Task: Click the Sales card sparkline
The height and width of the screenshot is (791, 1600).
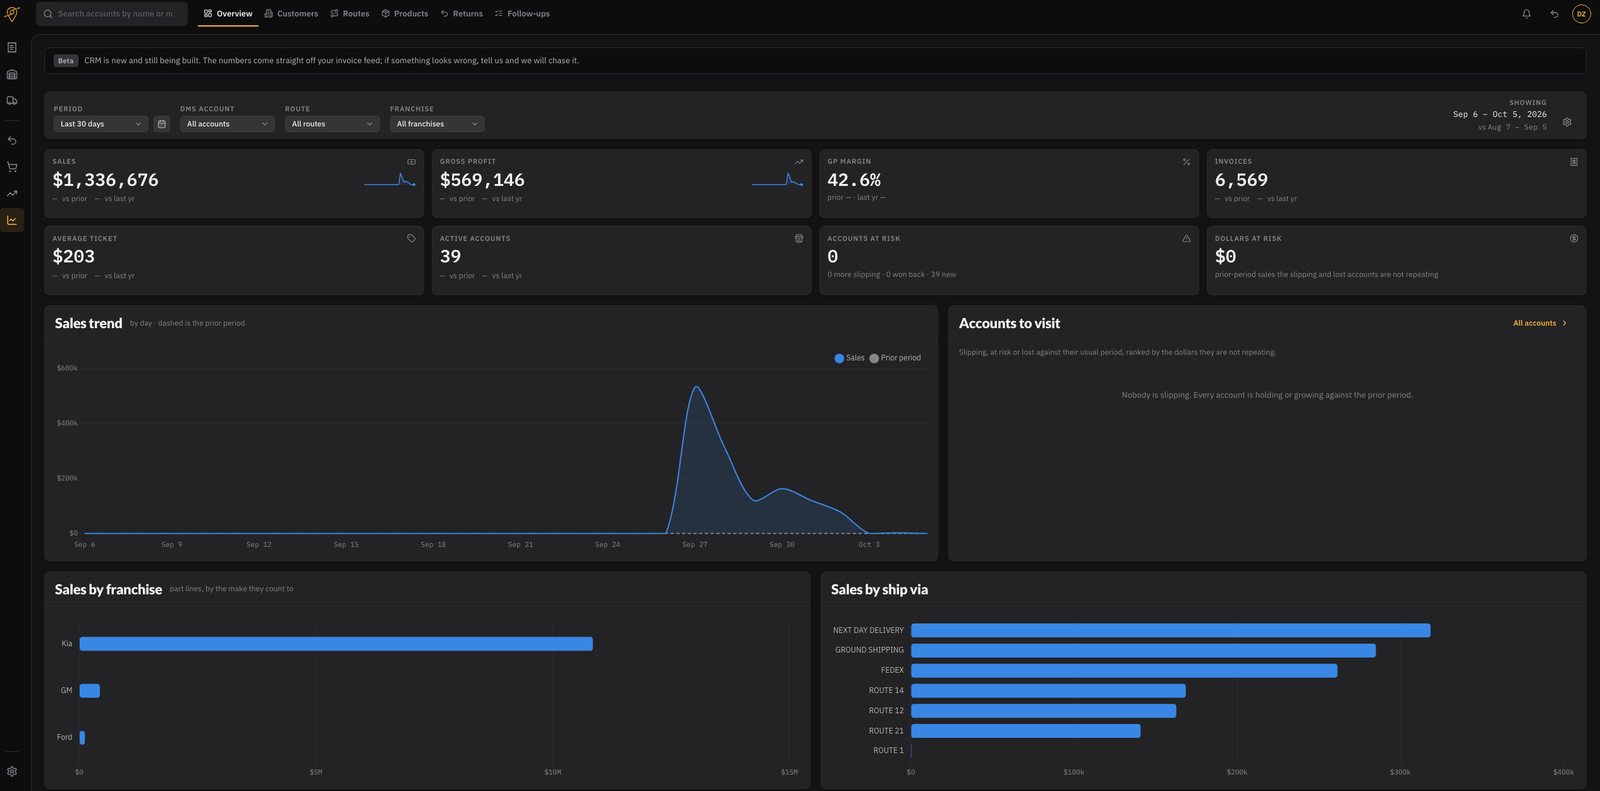Action: click(x=390, y=181)
